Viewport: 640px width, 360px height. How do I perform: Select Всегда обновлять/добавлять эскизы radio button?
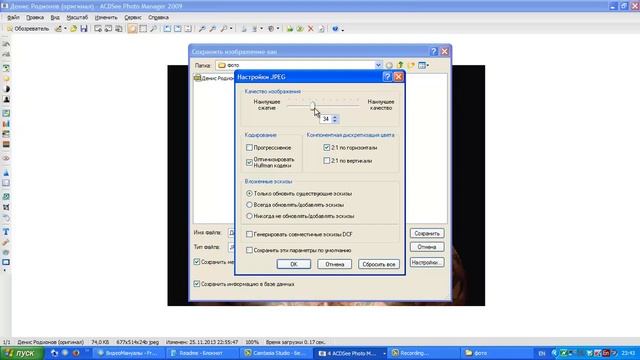coord(249,205)
